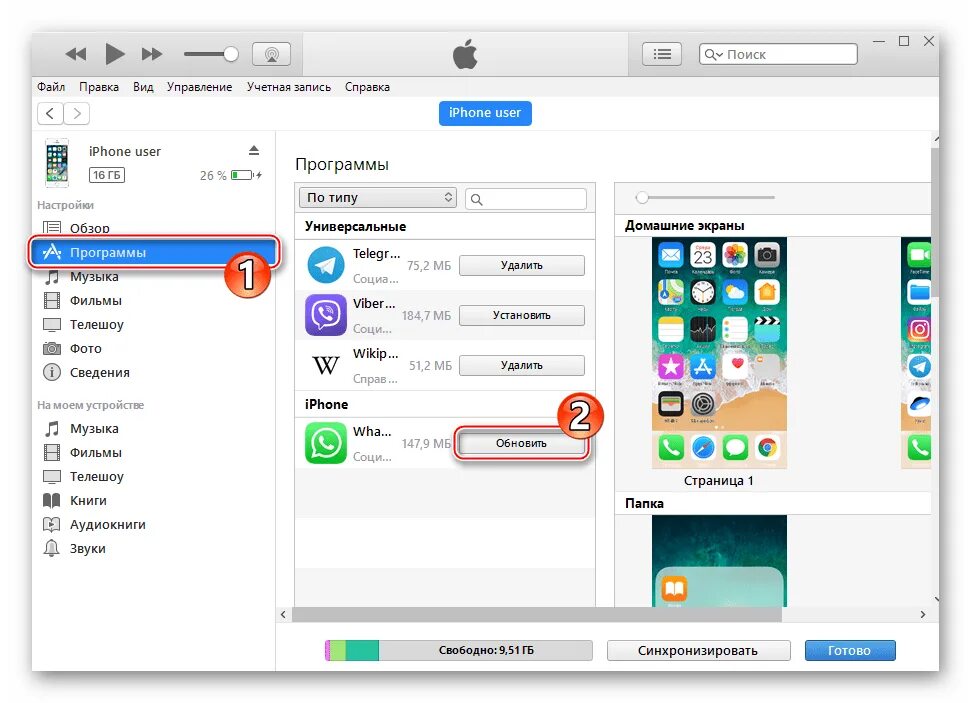Open the AirPlay output icon
This screenshot has height=703, width=971.
point(271,55)
